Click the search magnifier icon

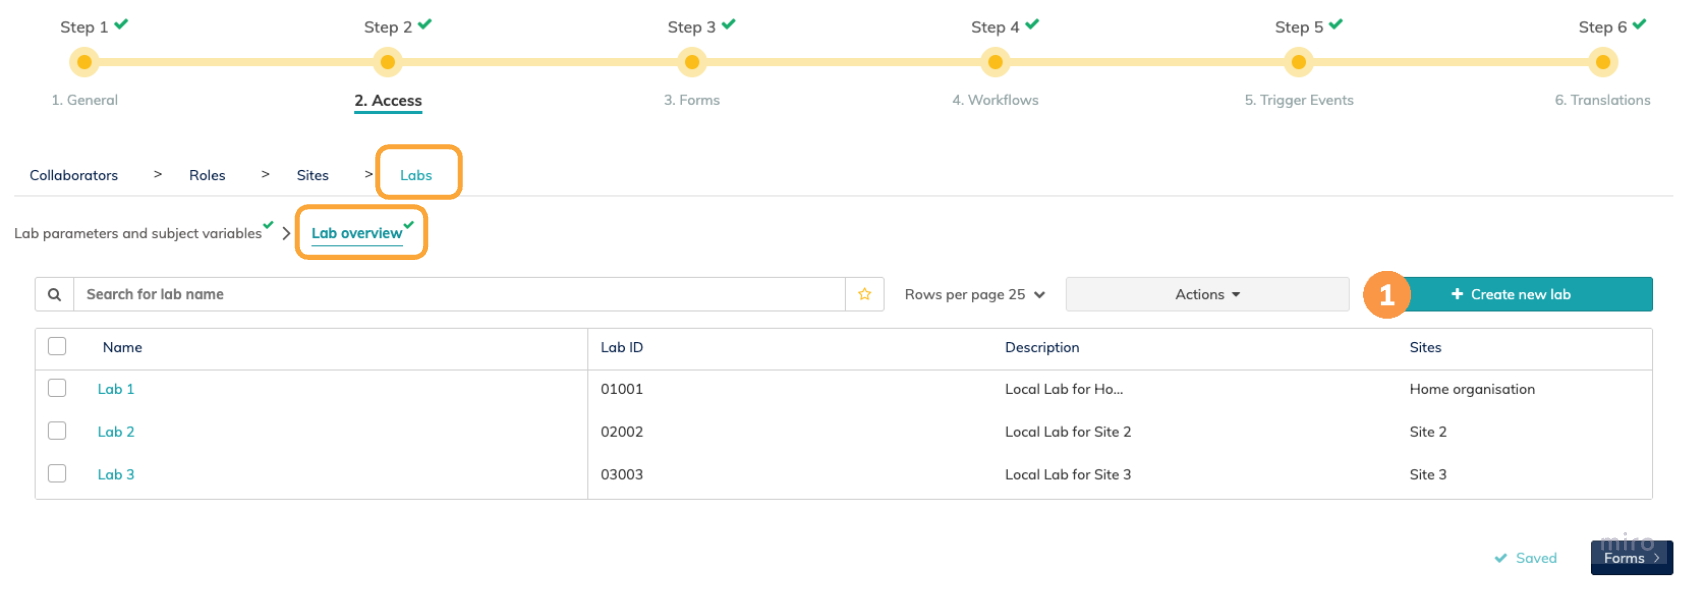(55, 295)
